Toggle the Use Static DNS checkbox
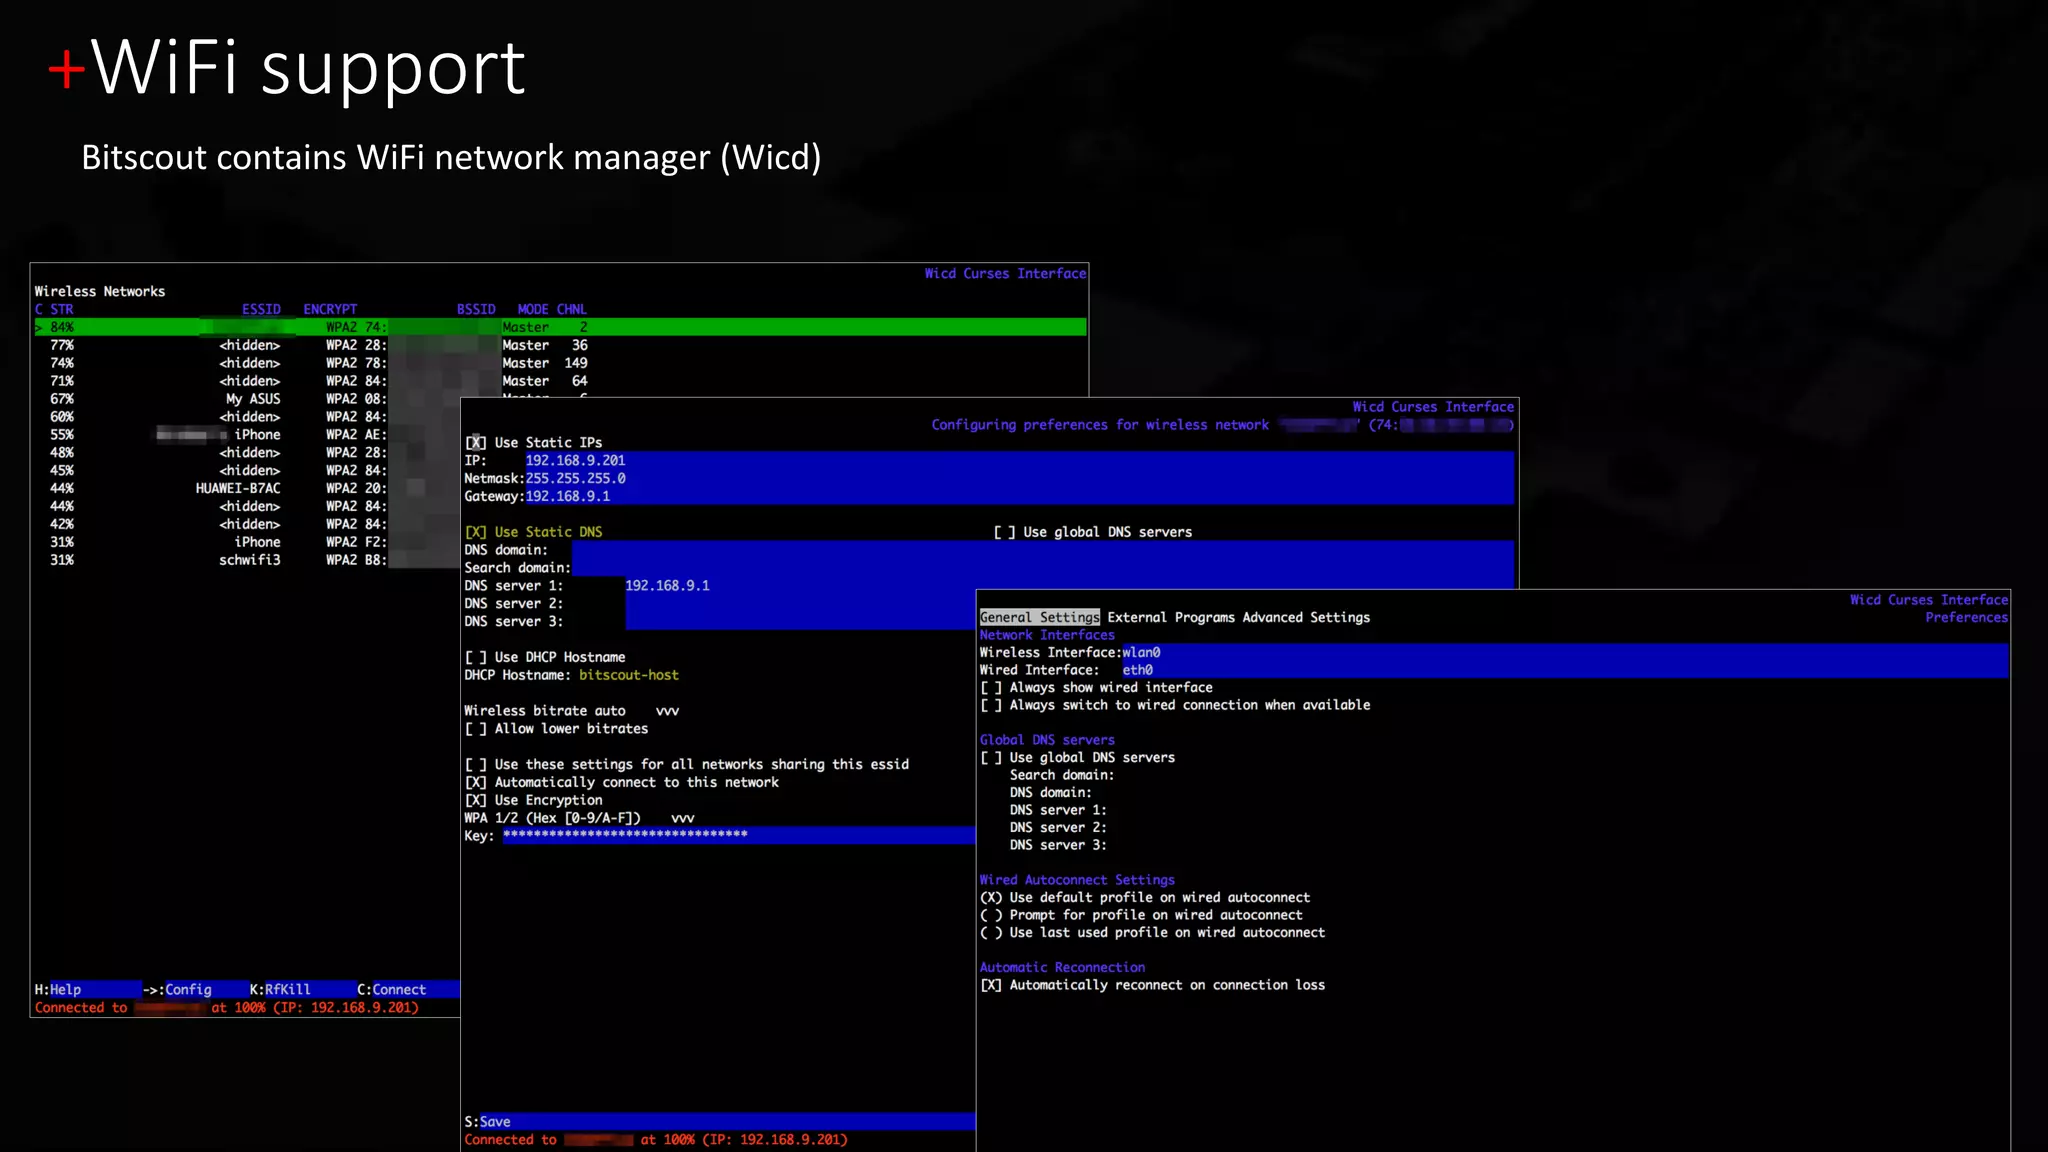The height and width of the screenshot is (1152, 2048). point(475,532)
